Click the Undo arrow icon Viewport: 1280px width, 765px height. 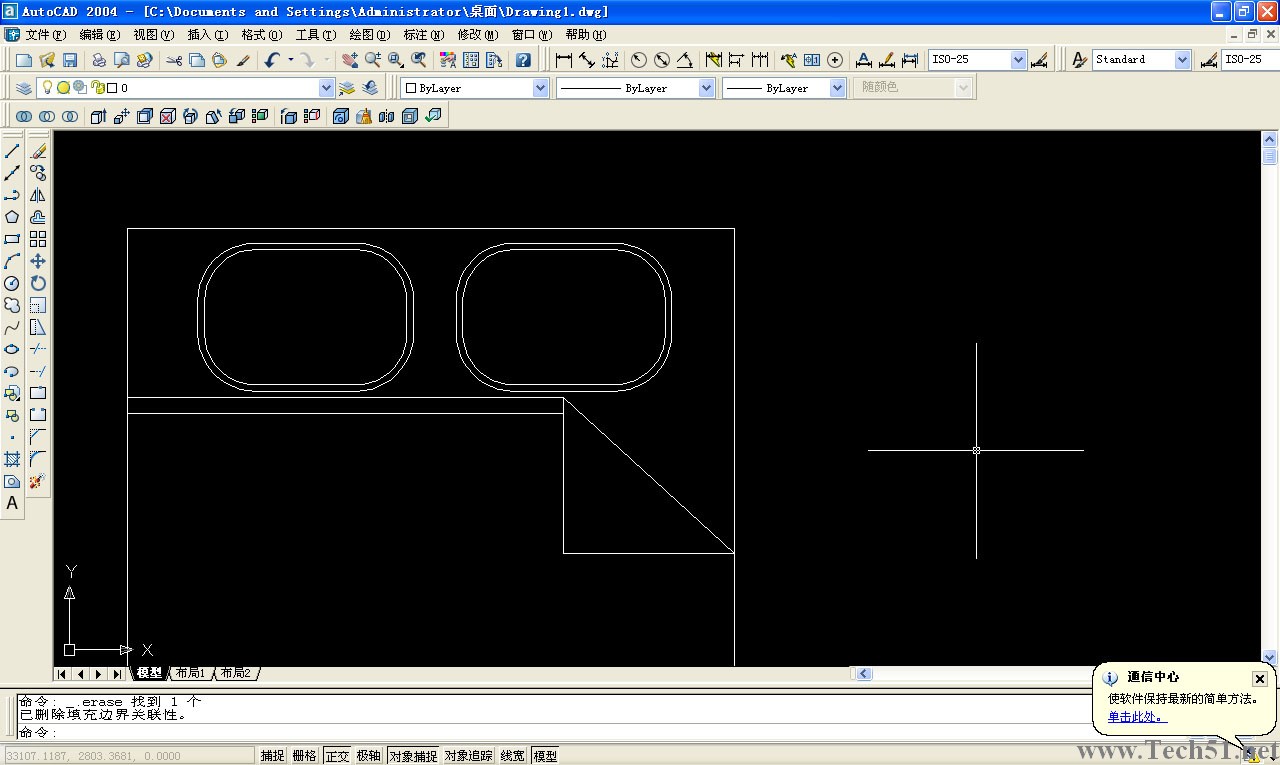point(272,60)
